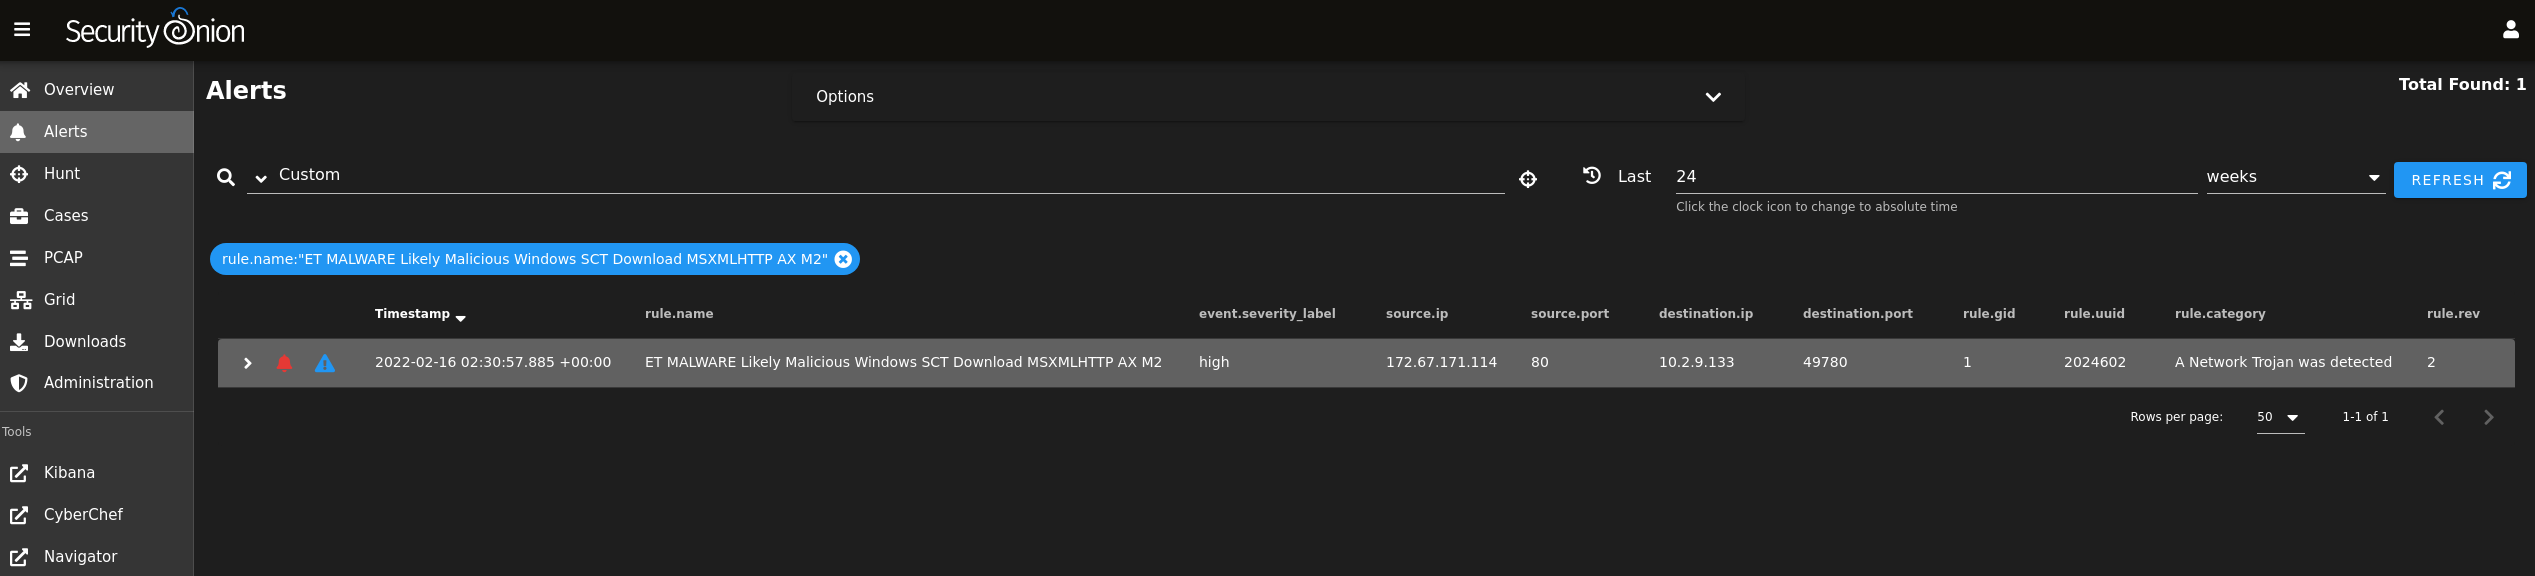Expand the alert row details chevron
The height and width of the screenshot is (576, 2535).
point(248,363)
